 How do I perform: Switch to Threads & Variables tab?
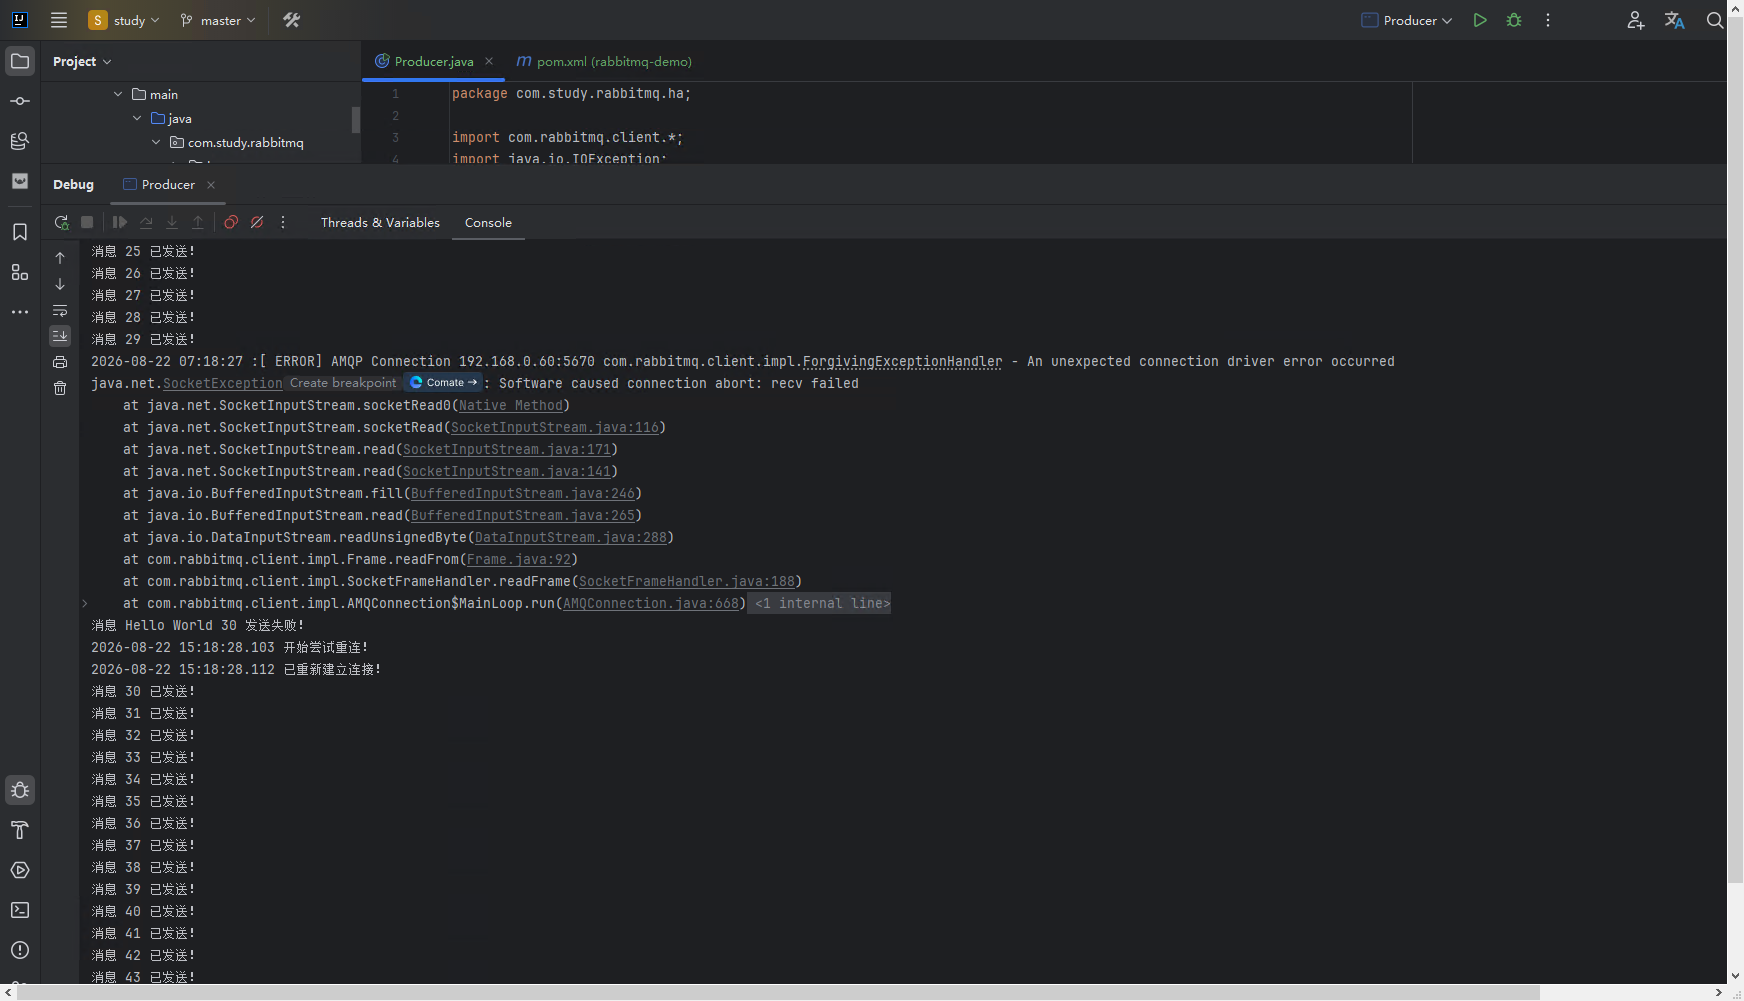tap(380, 222)
